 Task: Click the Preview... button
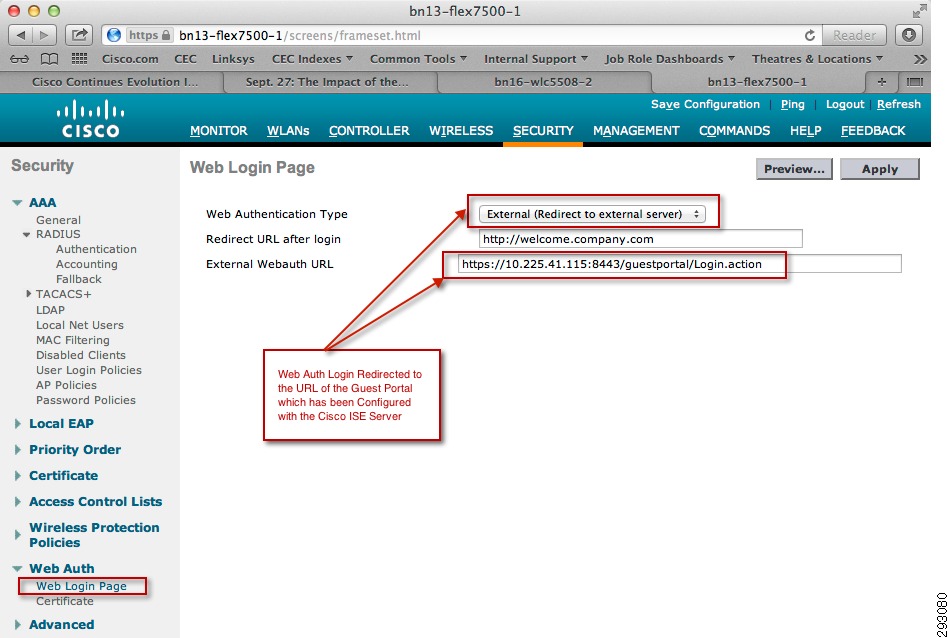pyautogui.click(x=794, y=169)
